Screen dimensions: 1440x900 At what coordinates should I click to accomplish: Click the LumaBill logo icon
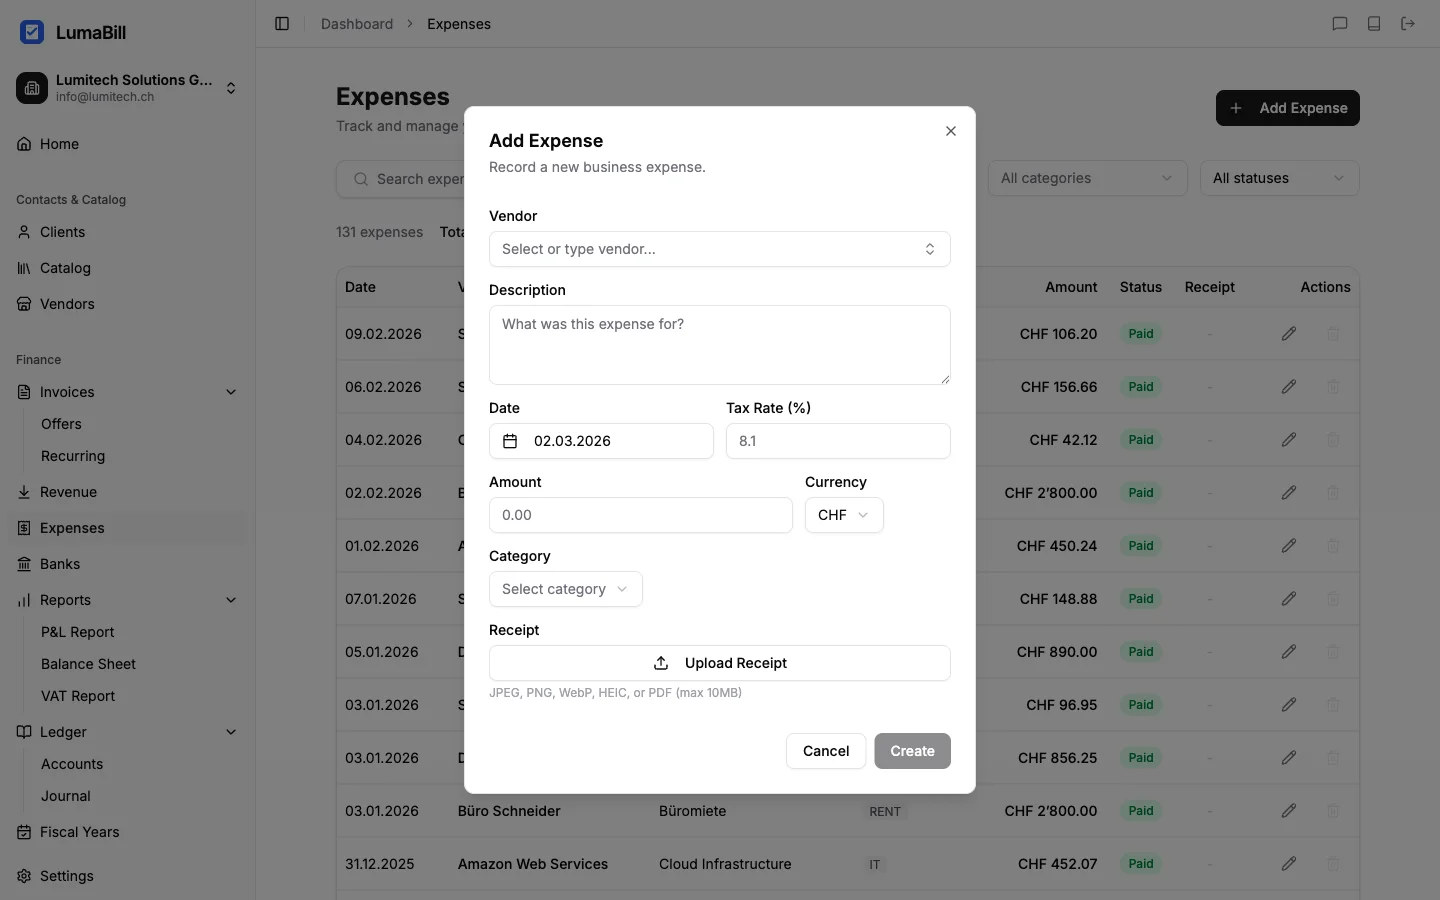point(32,32)
